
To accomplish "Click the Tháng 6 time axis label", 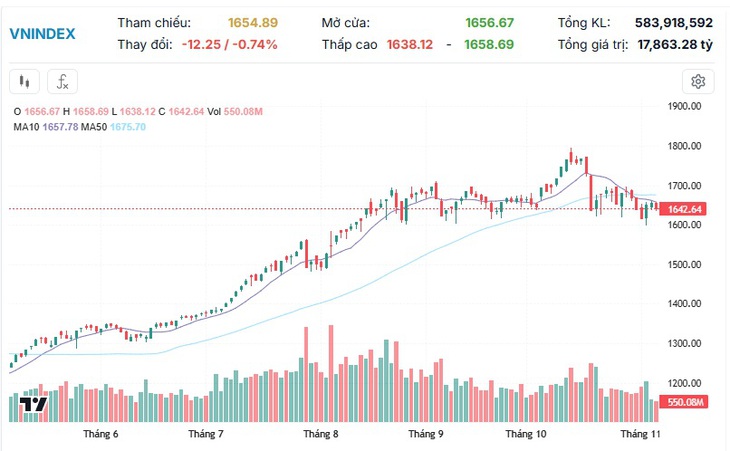I will 101,434.
